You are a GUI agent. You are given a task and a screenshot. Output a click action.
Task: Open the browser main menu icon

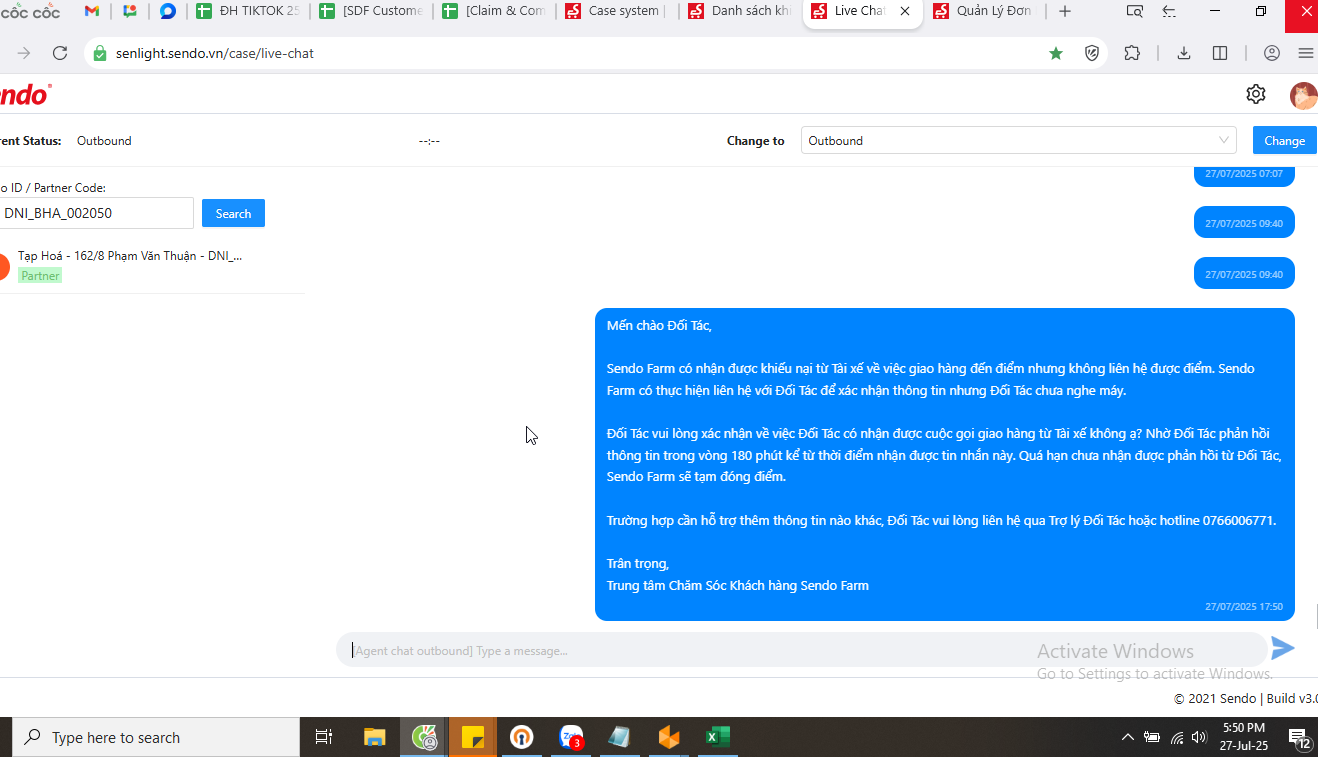[1306, 53]
